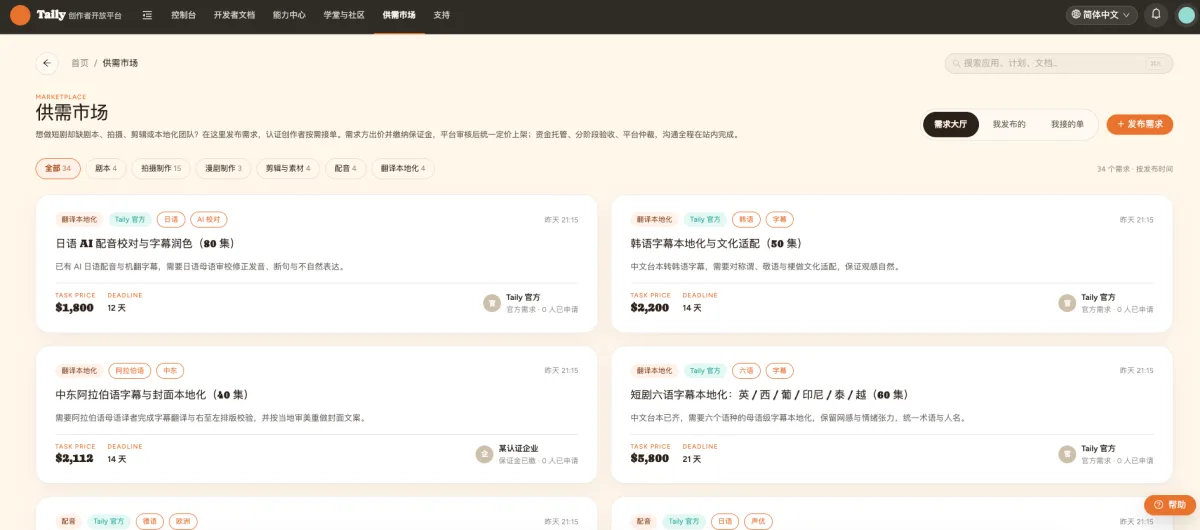Click Tally 官方 avatar on Japanese dubbing card
The image size is (1200, 530).
[492, 302]
